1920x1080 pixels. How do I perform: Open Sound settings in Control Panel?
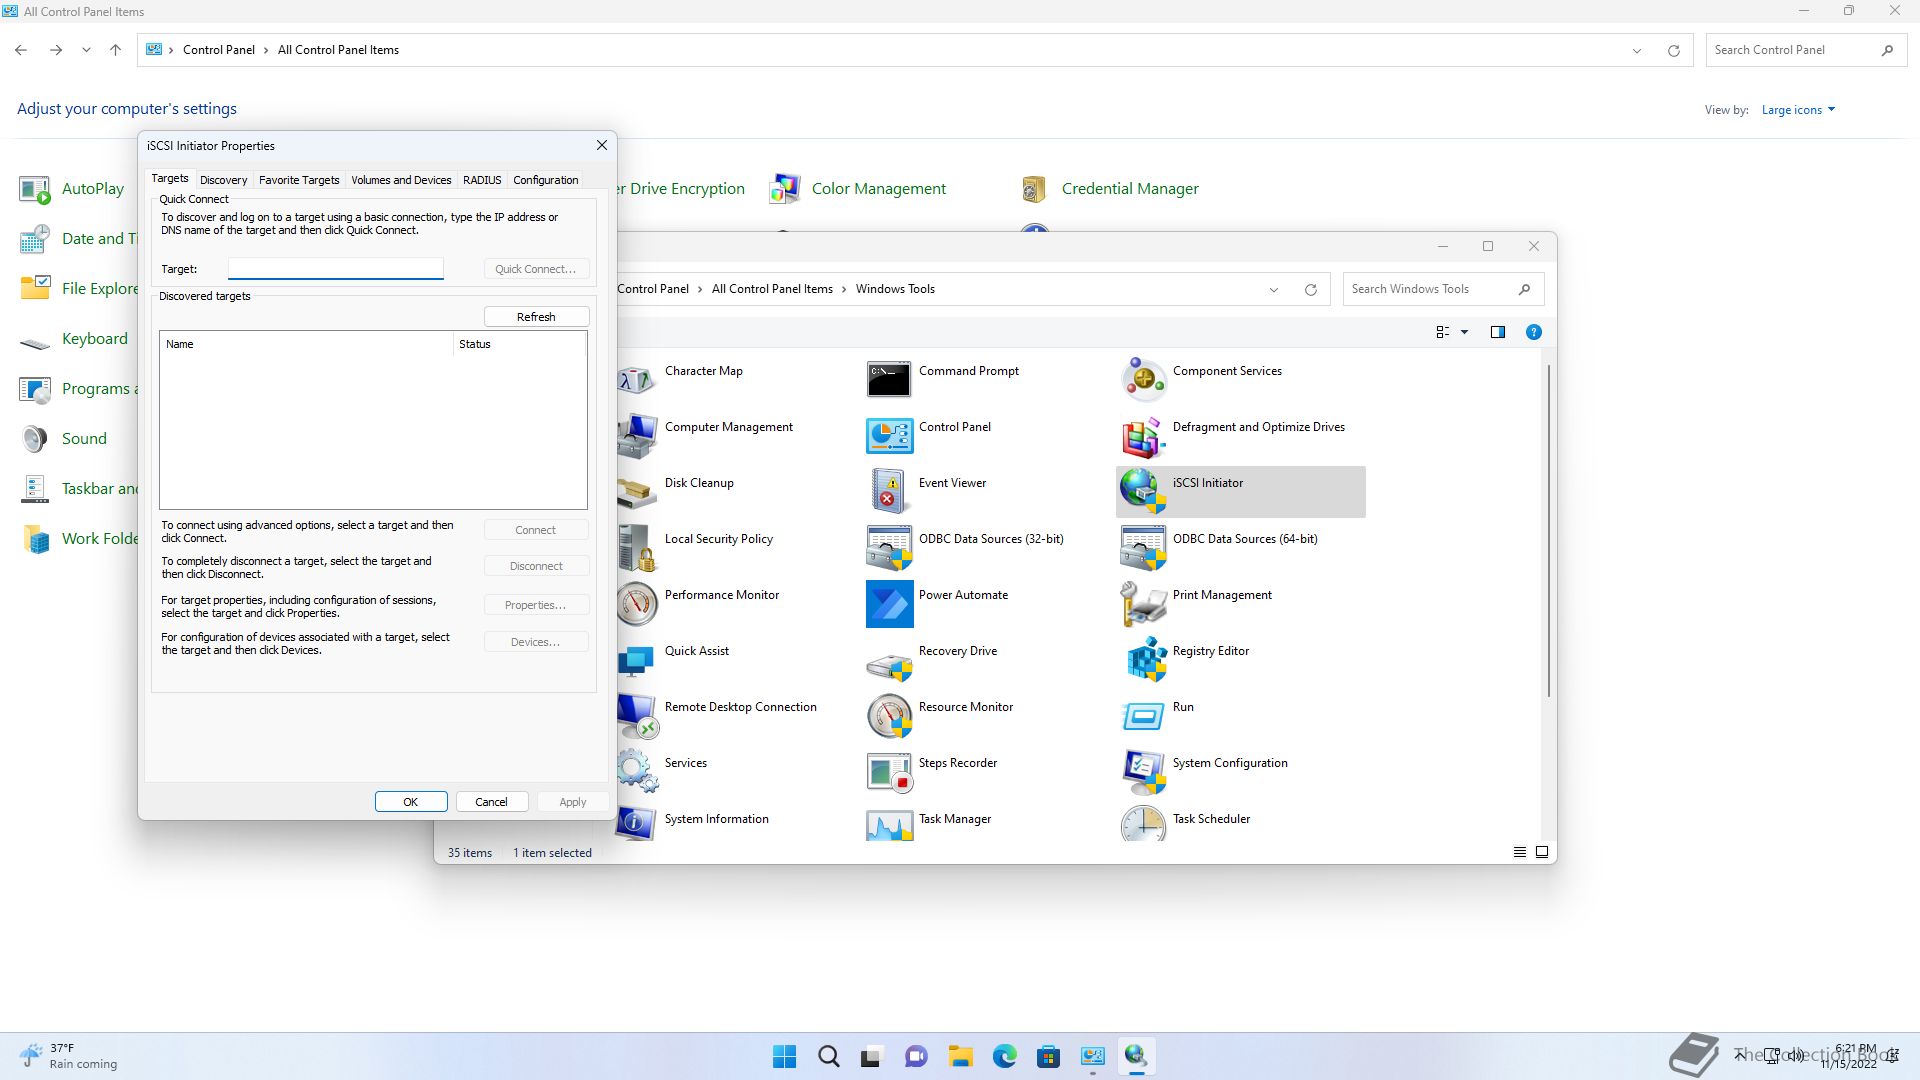63,438
